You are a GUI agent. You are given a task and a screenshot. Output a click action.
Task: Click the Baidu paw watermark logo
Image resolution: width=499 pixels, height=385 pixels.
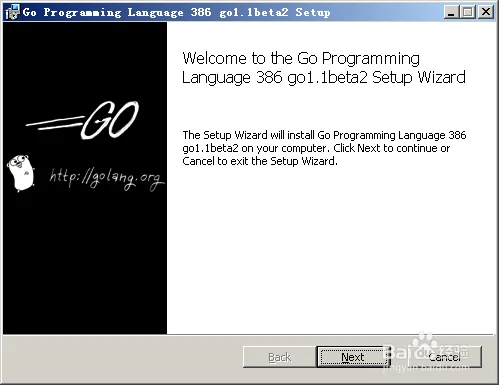point(423,343)
